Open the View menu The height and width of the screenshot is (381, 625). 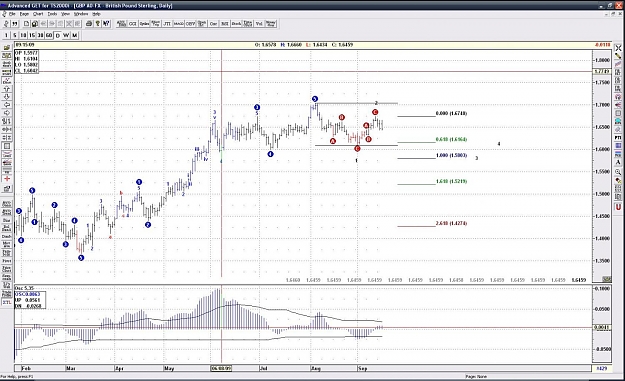(65, 14)
